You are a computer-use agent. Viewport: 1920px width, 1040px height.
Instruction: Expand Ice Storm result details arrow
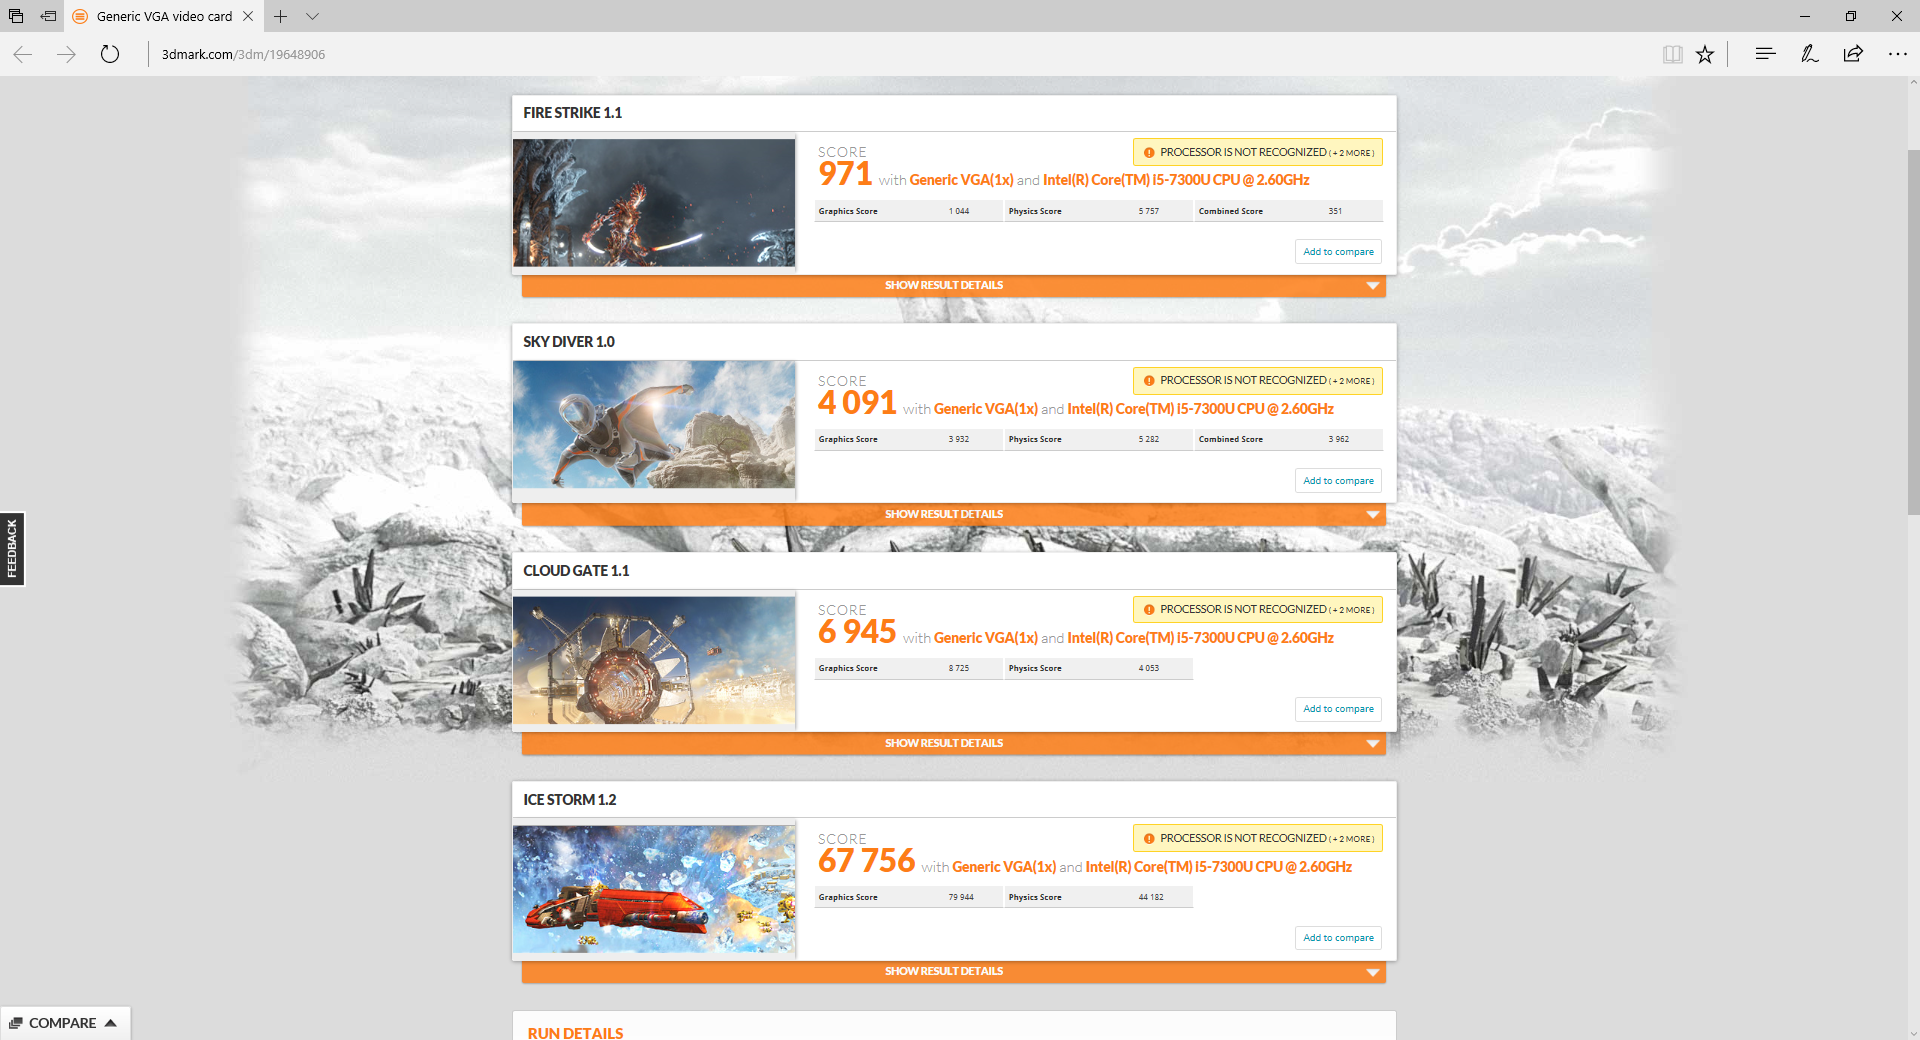click(1373, 972)
